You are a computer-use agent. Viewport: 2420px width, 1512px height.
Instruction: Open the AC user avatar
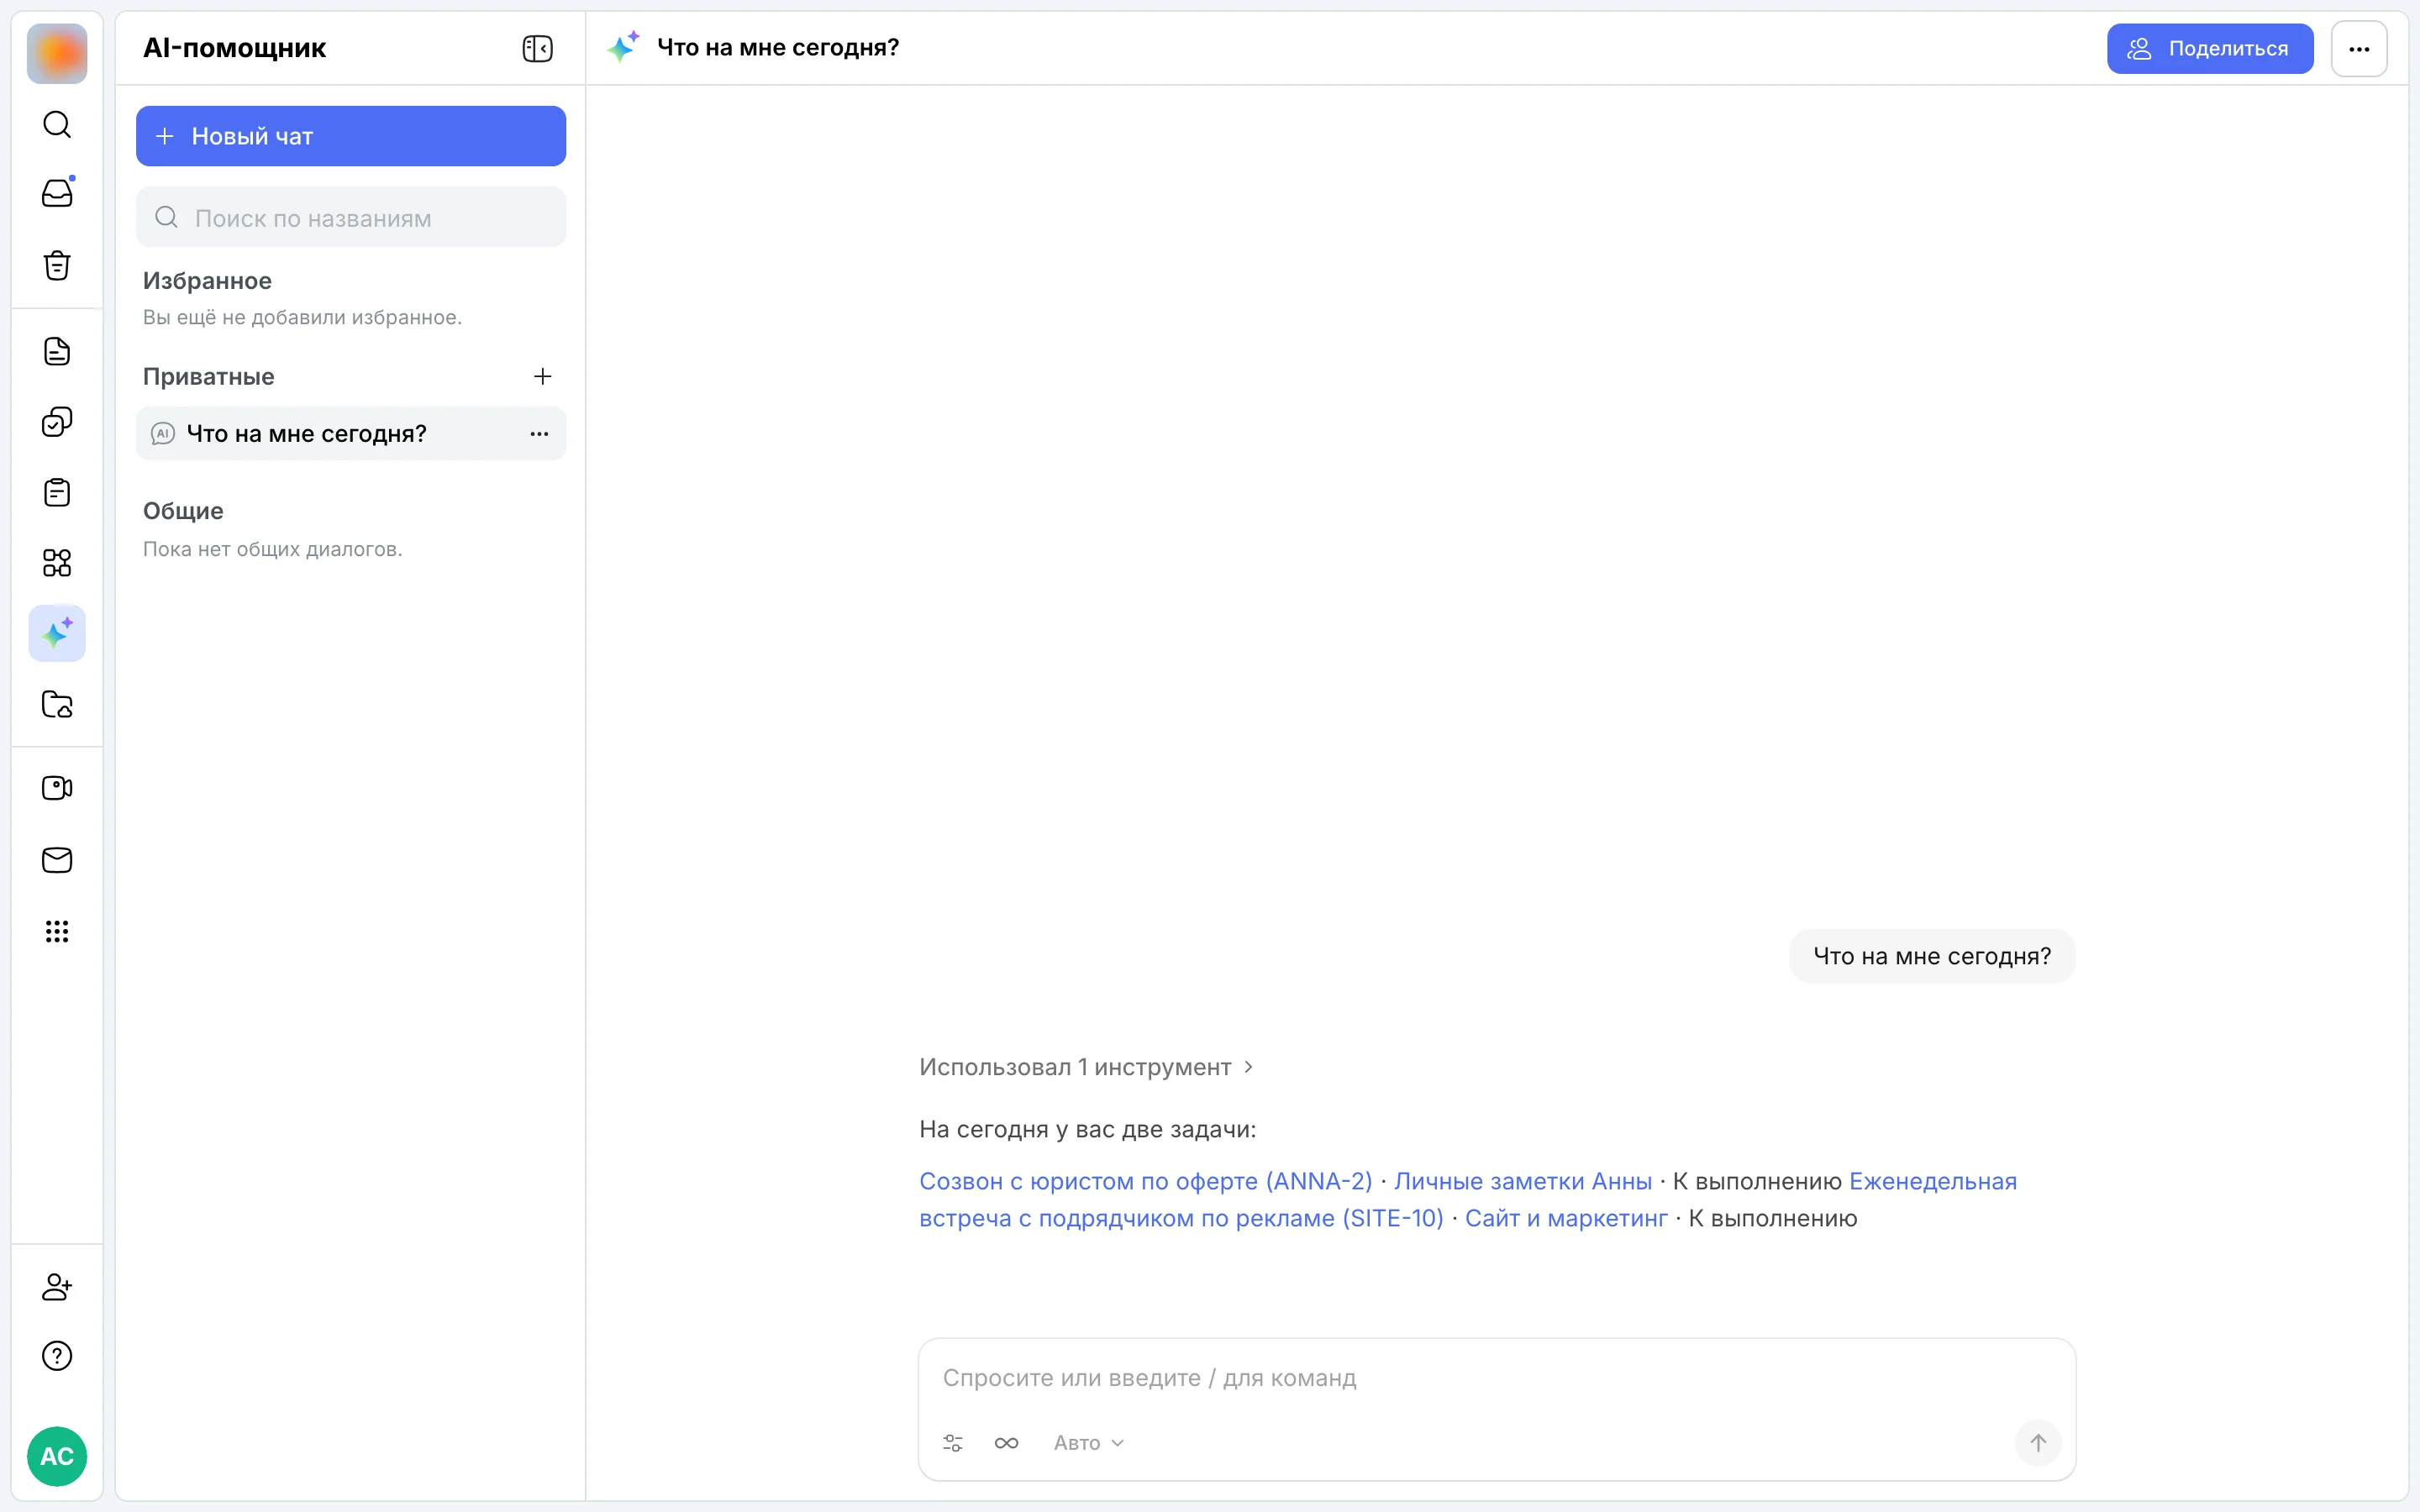click(57, 1456)
